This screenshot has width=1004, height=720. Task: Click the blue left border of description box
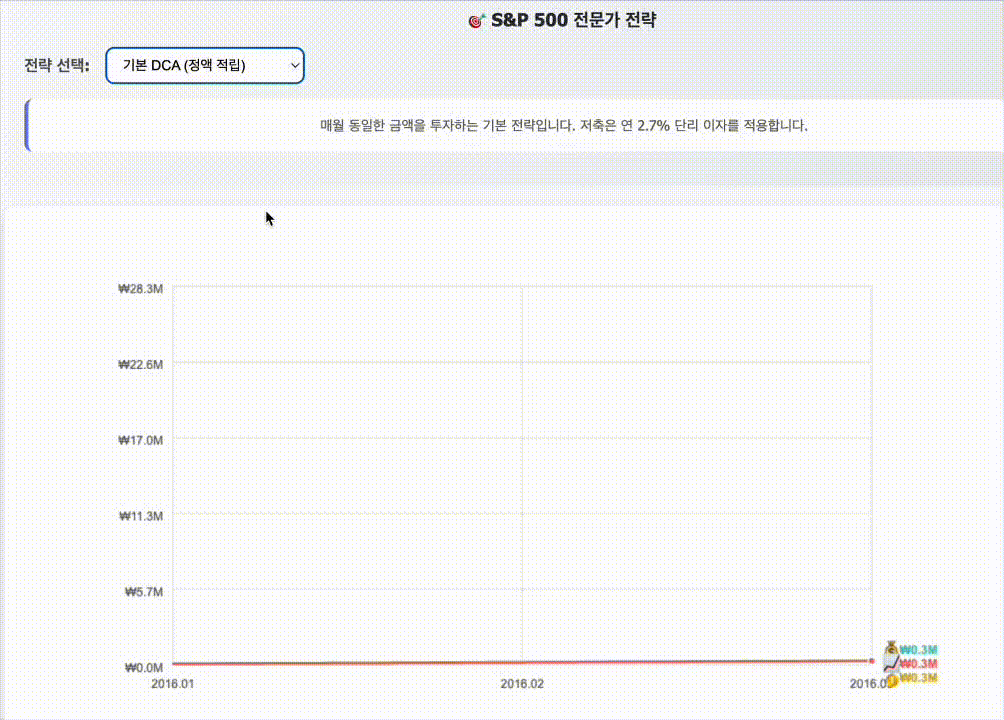[27, 126]
